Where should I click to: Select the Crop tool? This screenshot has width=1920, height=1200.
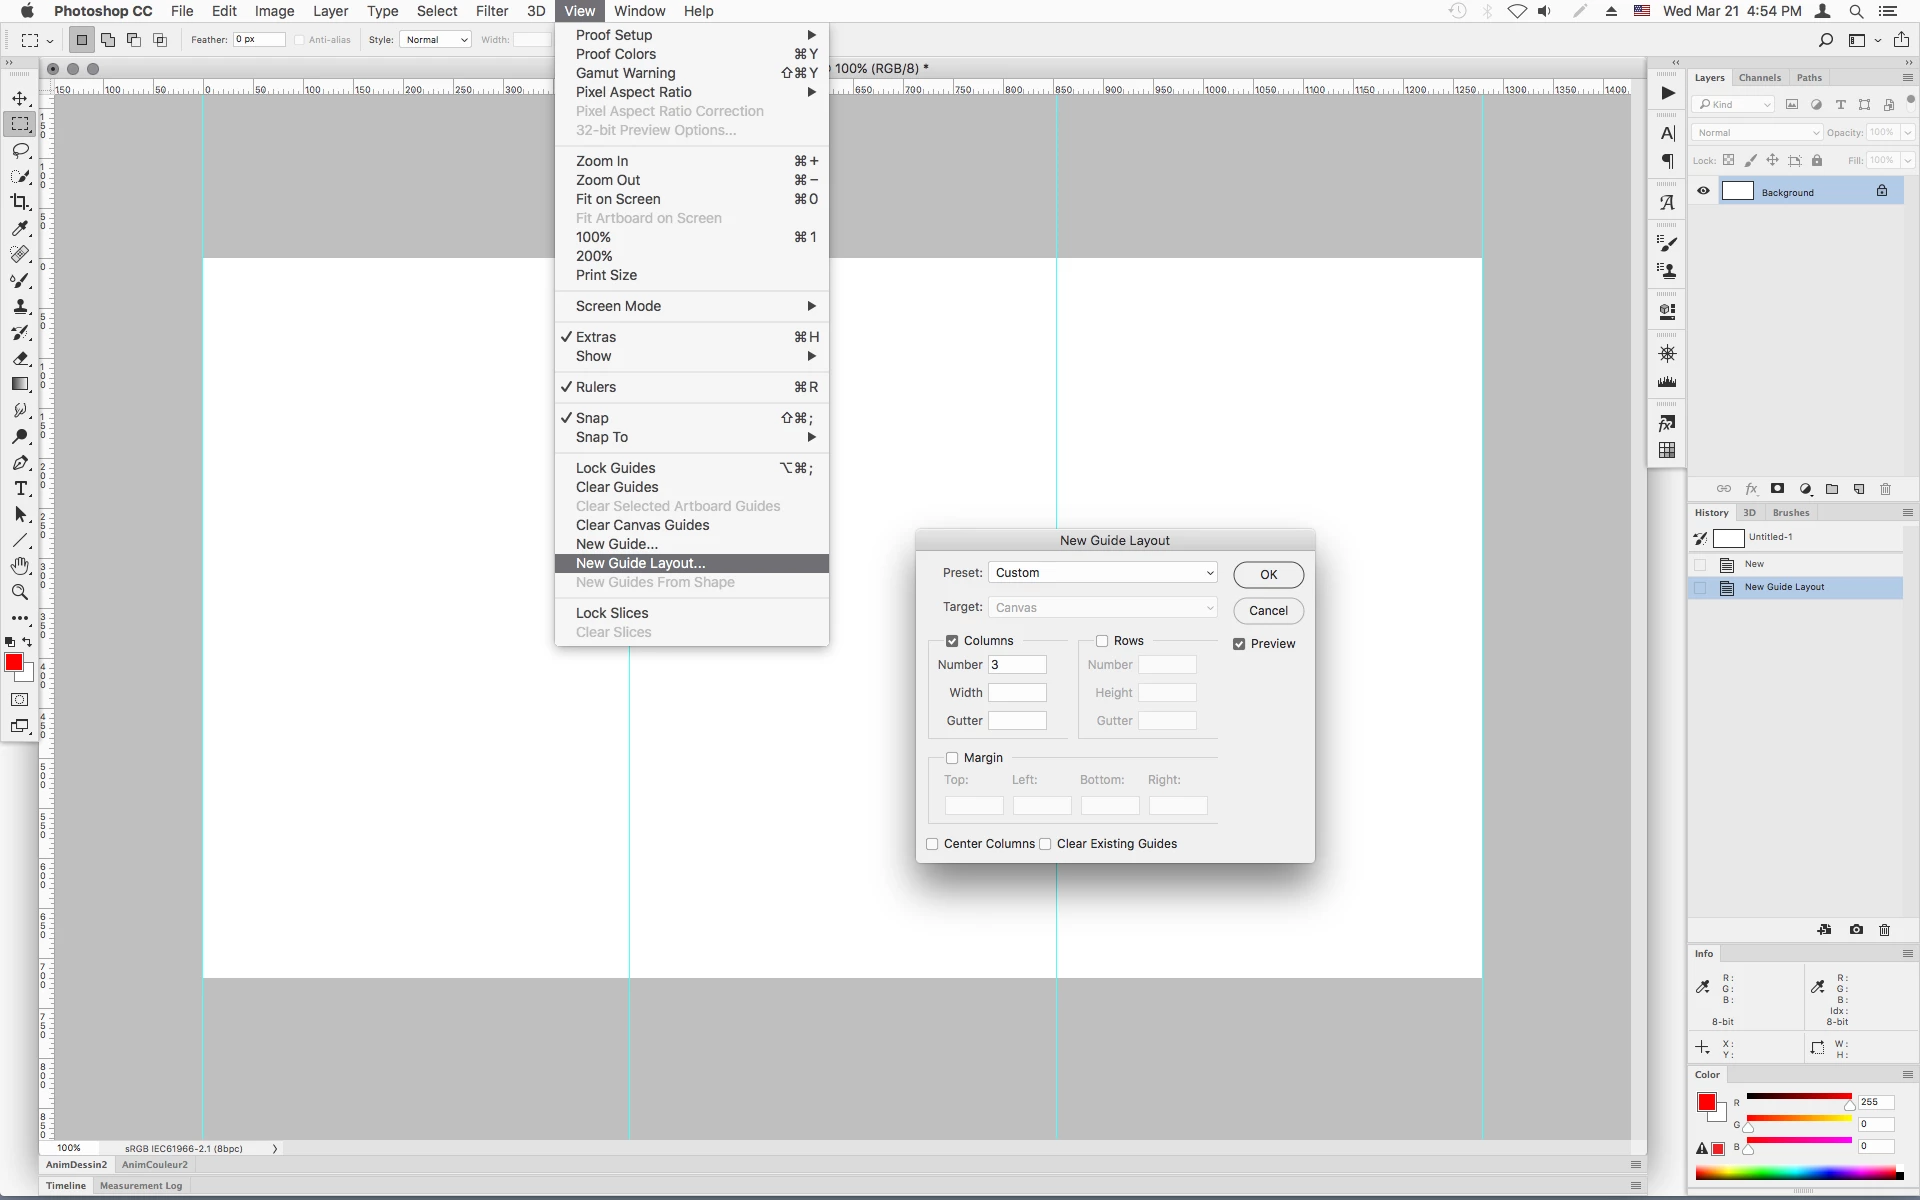click(x=20, y=202)
